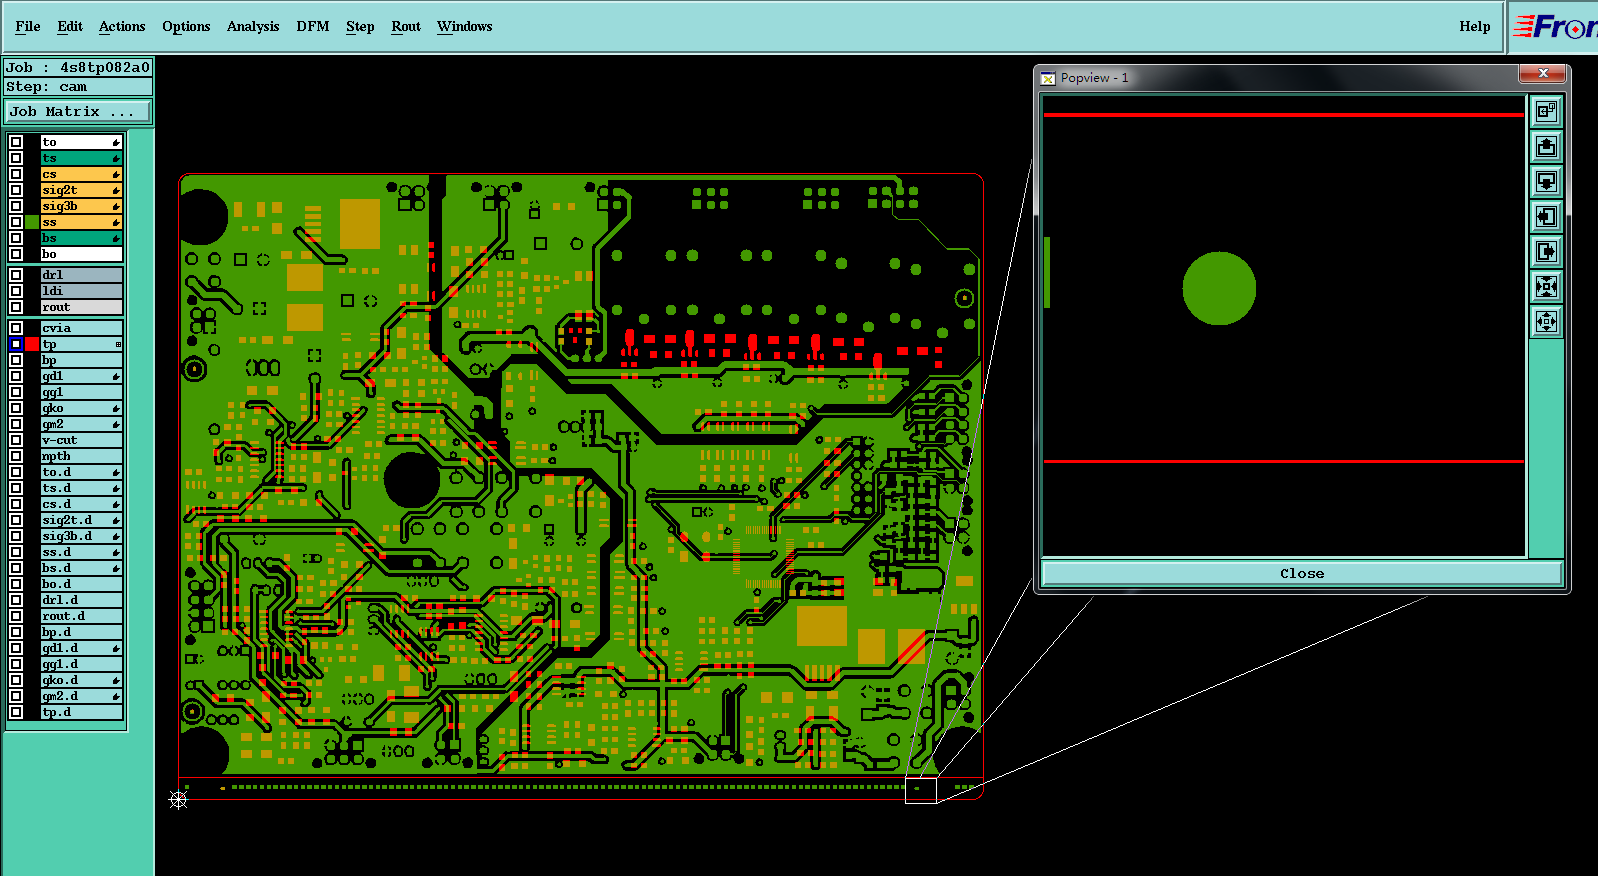Click the hand icon on the bs layer row

click(x=116, y=238)
